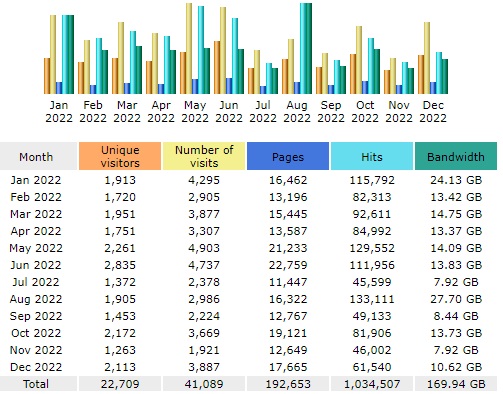The height and width of the screenshot is (394, 503).
Task: Select the May 2022 row label in table
Action: tap(36, 248)
